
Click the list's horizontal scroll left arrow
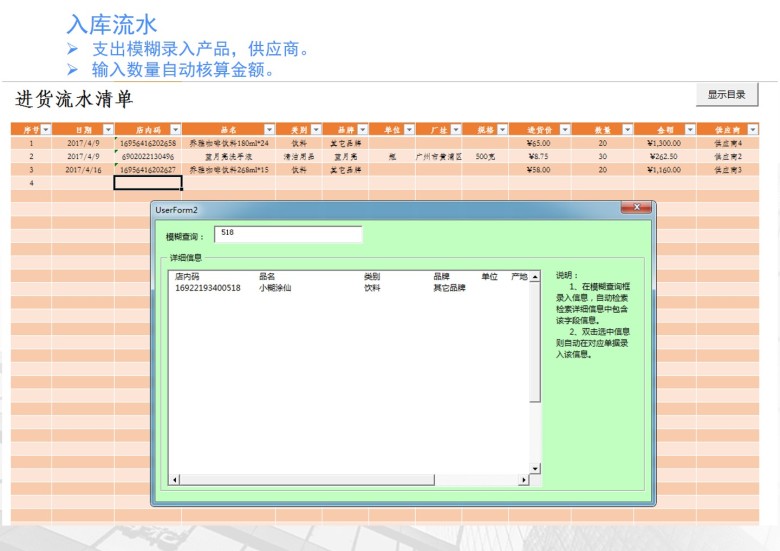click(x=175, y=480)
